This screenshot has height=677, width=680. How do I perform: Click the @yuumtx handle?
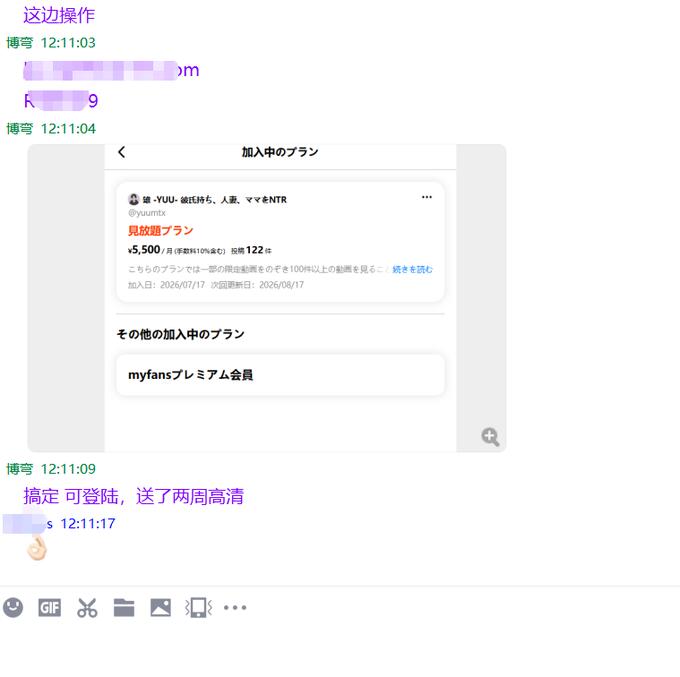(147, 213)
